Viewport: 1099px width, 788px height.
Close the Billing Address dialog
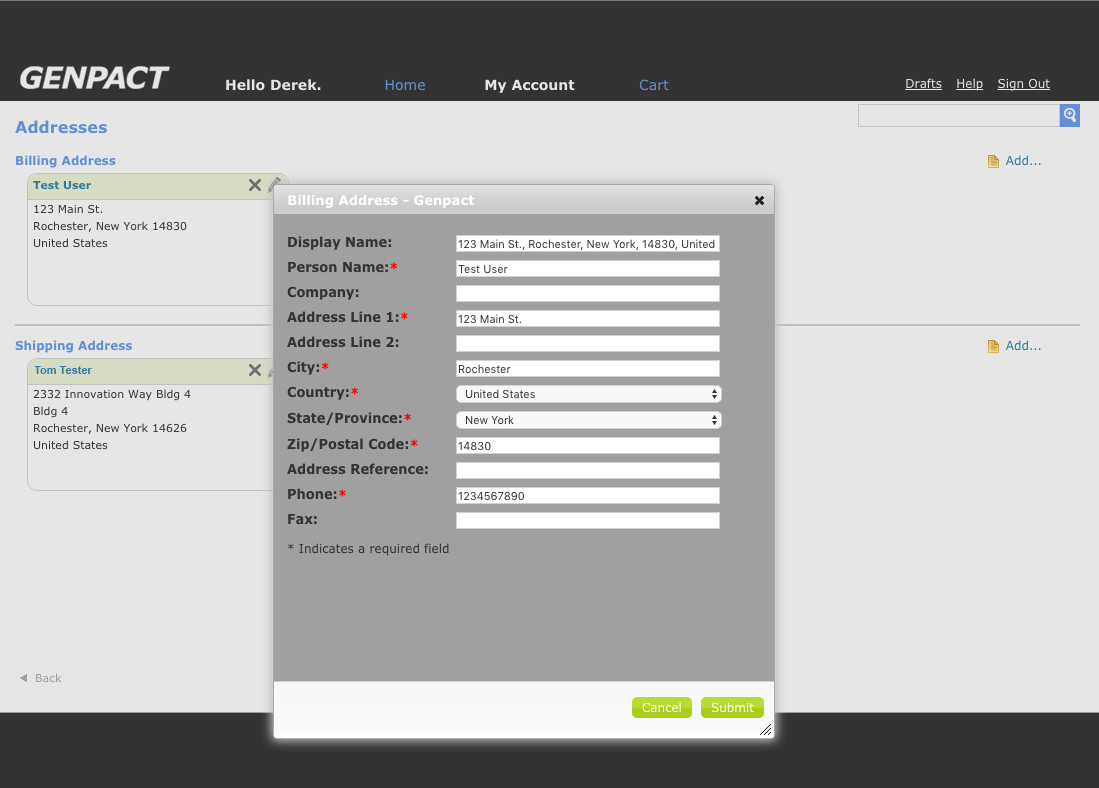coord(759,200)
